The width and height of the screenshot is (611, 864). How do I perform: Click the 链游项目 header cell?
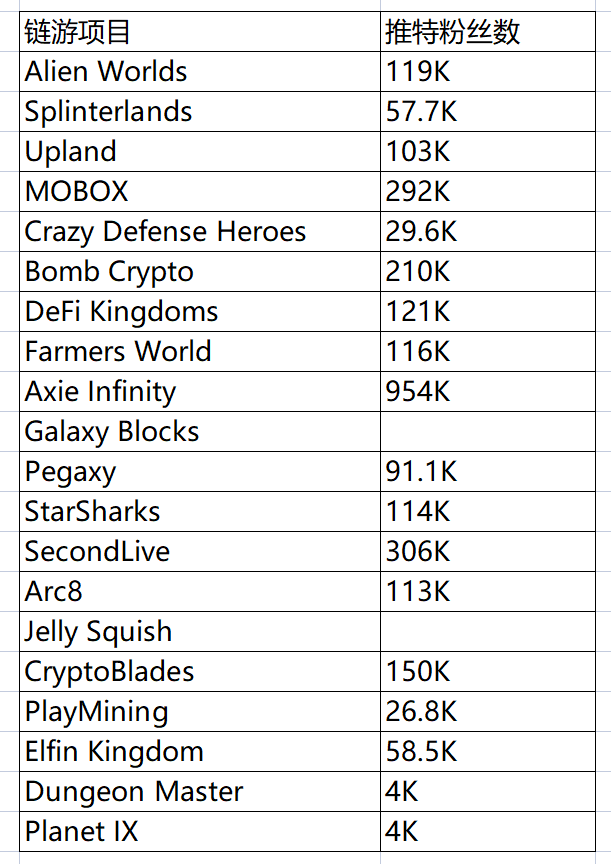[199, 31]
